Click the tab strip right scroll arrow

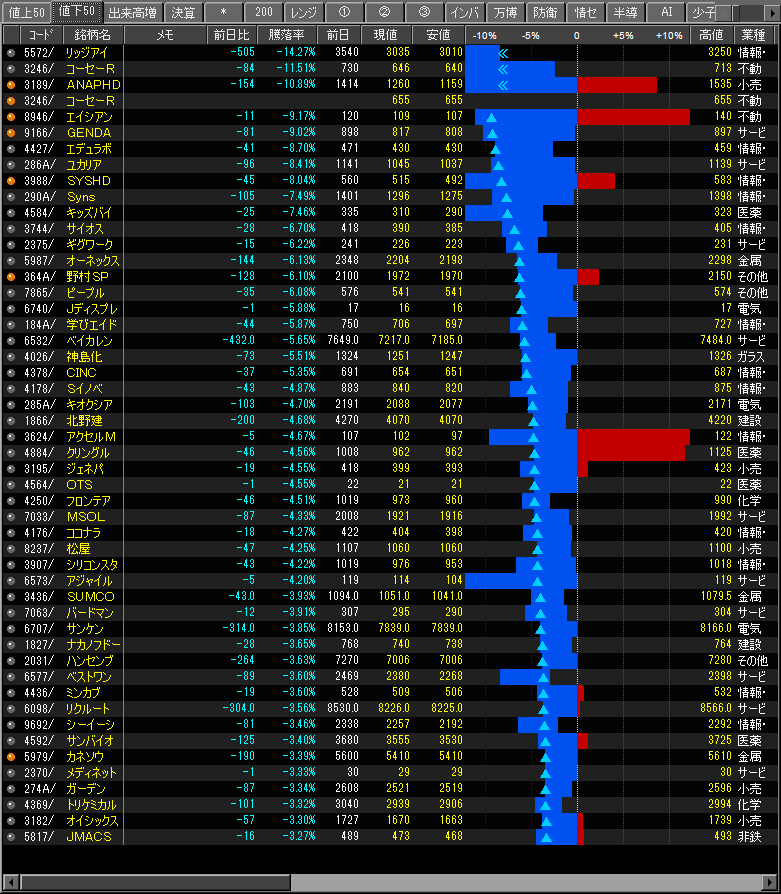(x=772, y=13)
